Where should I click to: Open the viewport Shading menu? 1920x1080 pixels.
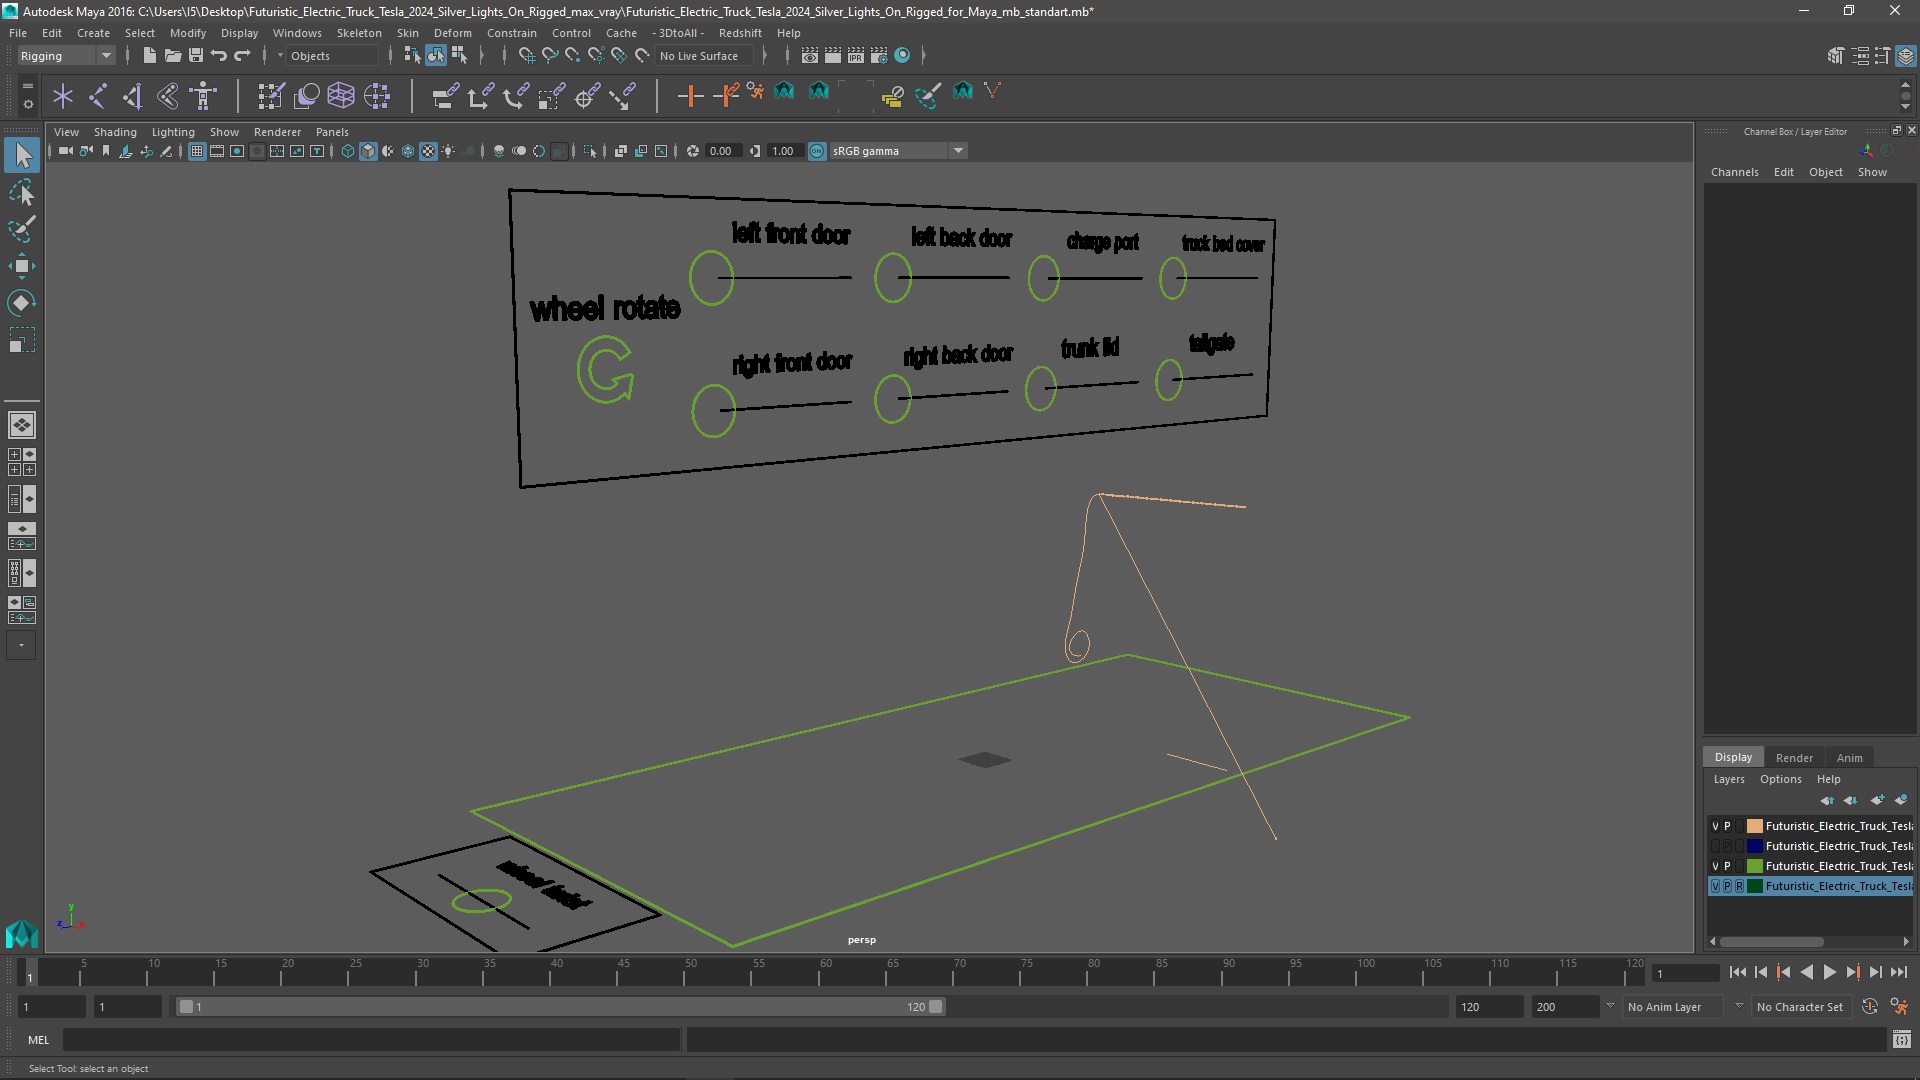click(x=115, y=132)
